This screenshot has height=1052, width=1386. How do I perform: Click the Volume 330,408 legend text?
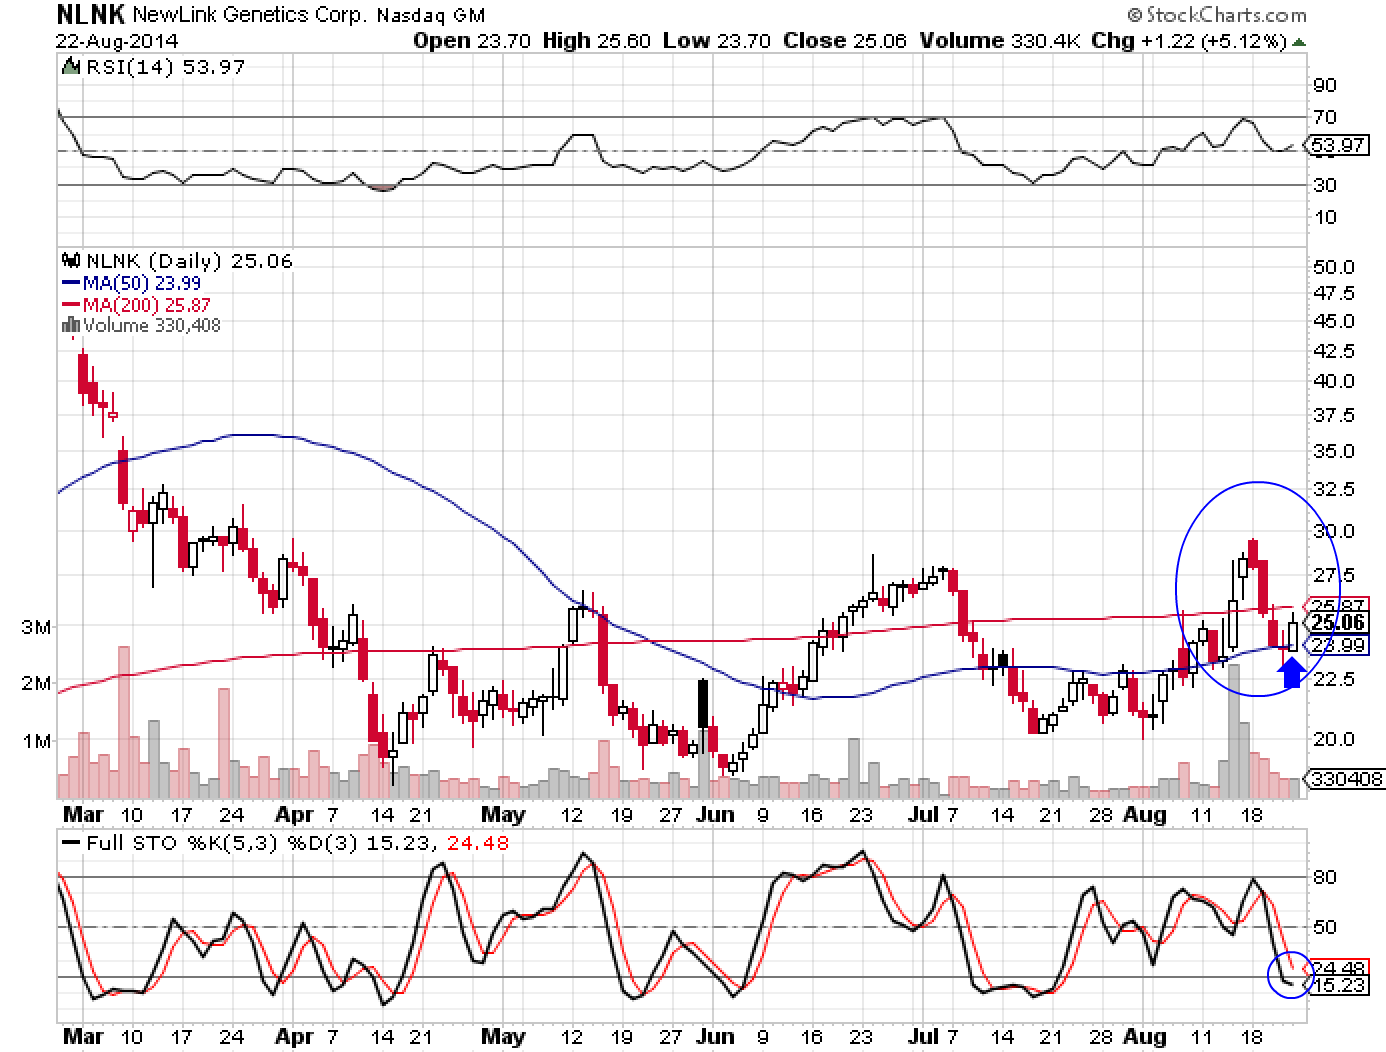click(x=152, y=325)
